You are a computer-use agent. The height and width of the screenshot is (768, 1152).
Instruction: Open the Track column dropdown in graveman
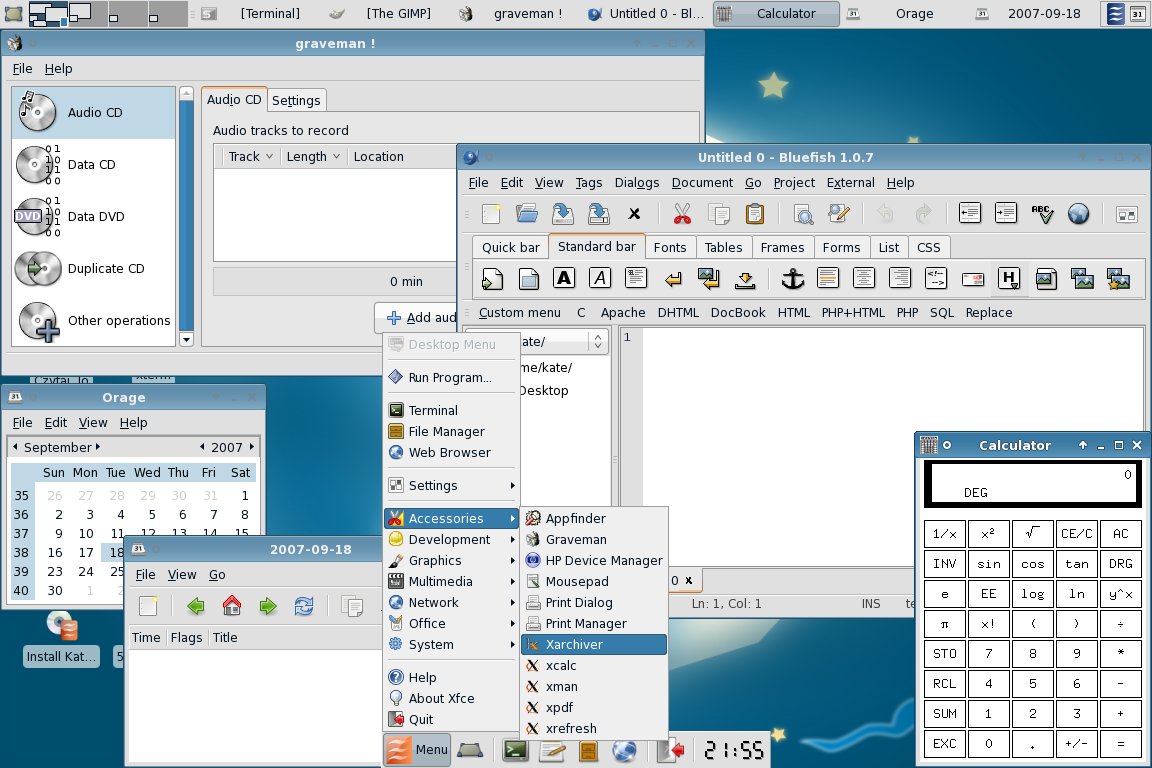[x=269, y=157]
